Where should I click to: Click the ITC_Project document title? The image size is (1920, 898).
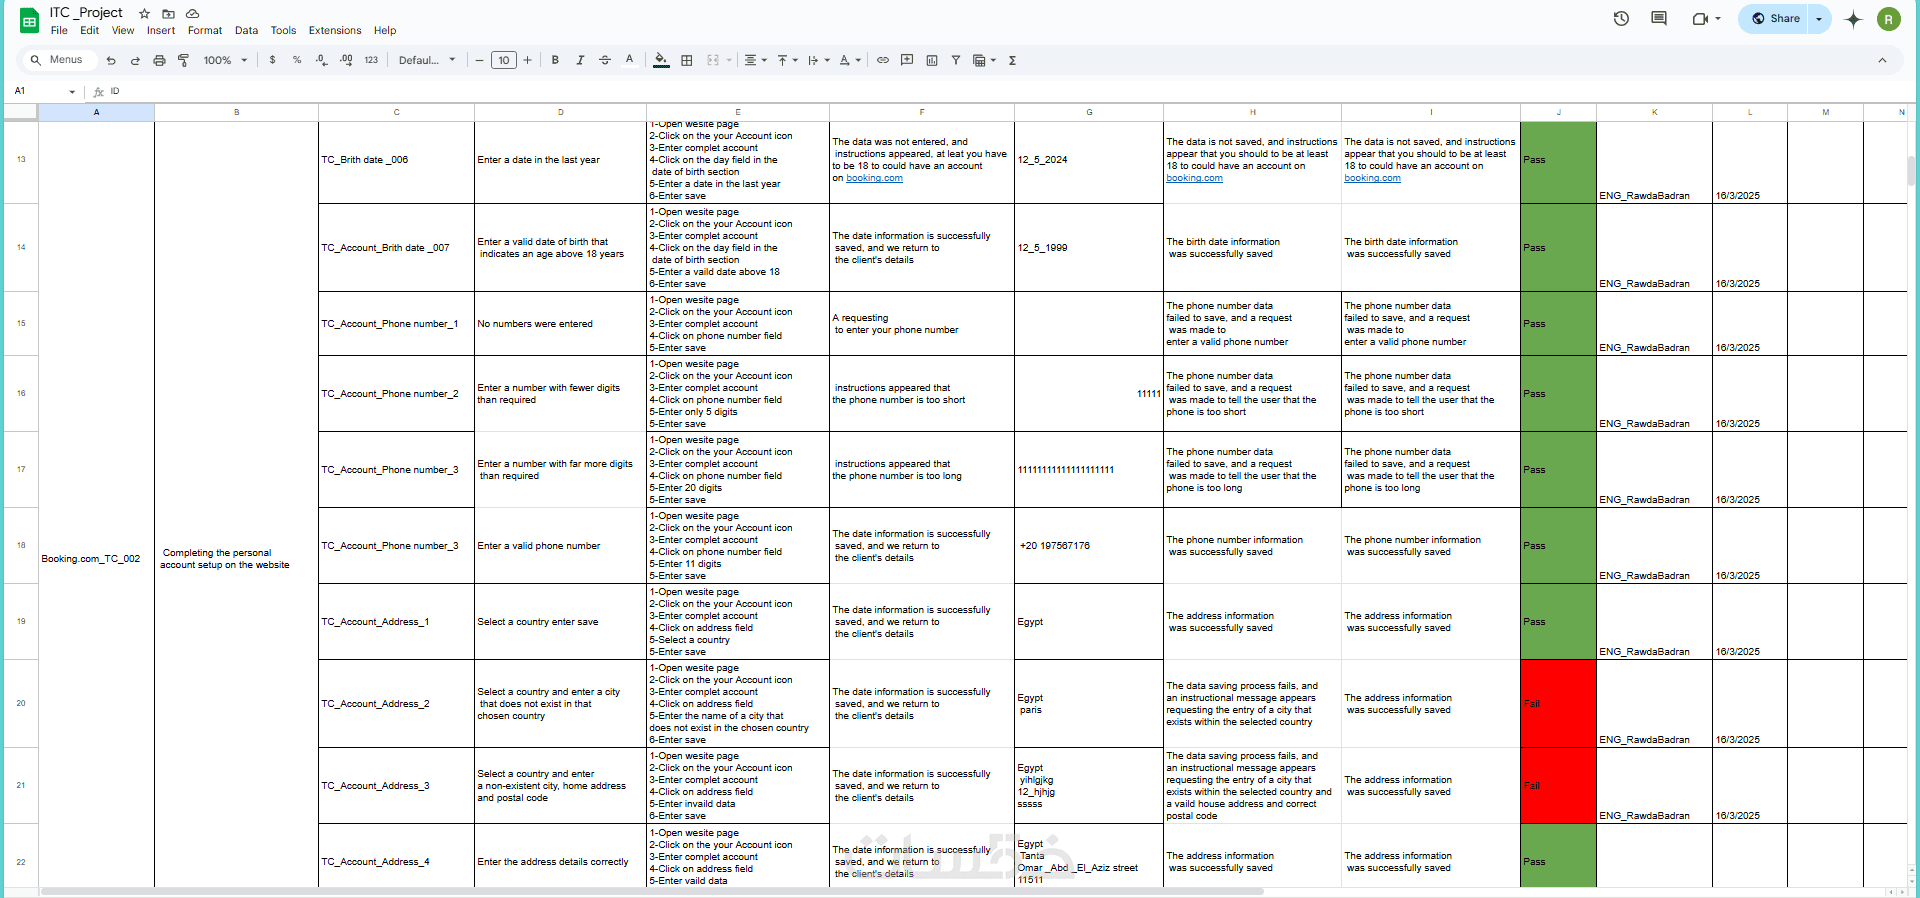86,13
